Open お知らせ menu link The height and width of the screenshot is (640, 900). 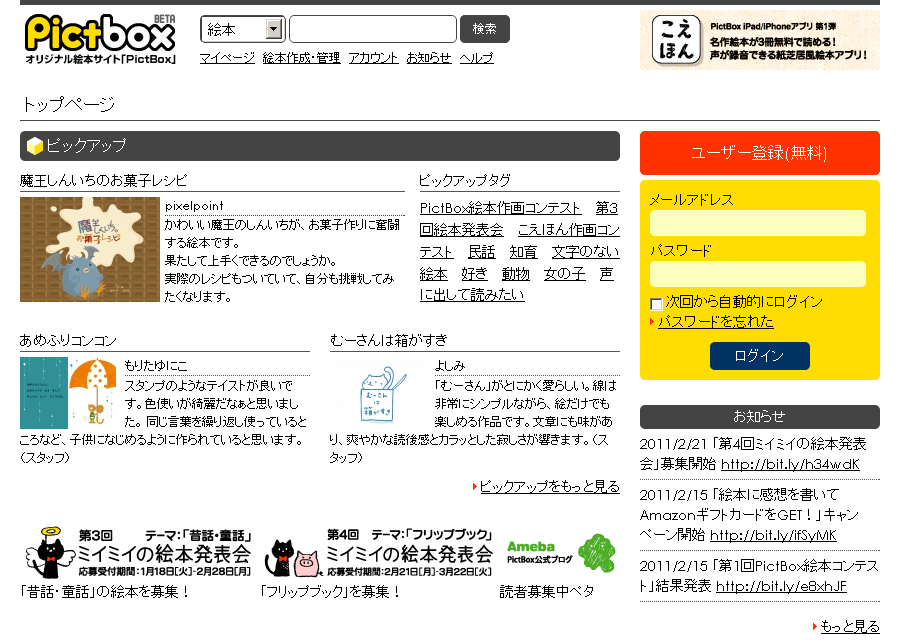[429, 58]
